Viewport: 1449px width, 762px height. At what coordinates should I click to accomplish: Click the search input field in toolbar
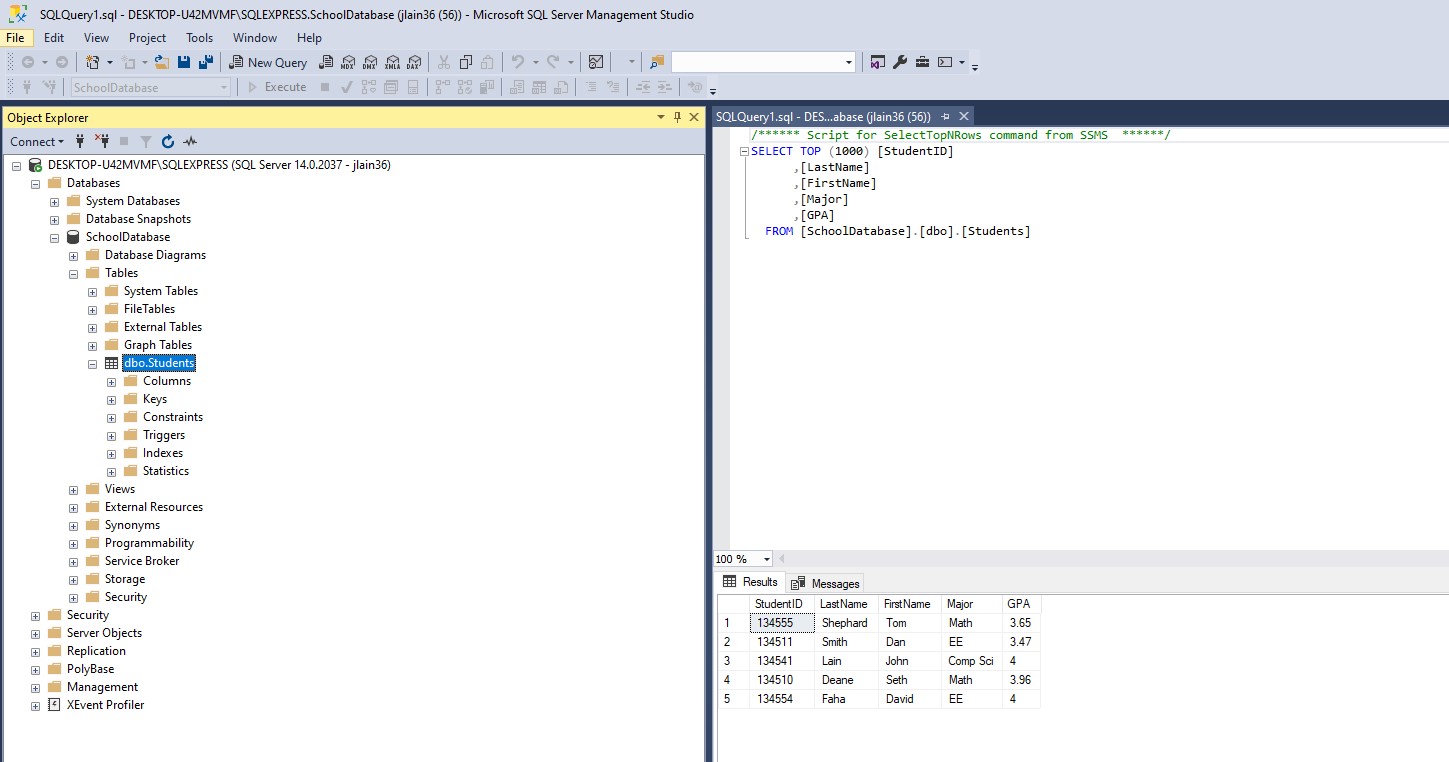(x=757, y=62)
